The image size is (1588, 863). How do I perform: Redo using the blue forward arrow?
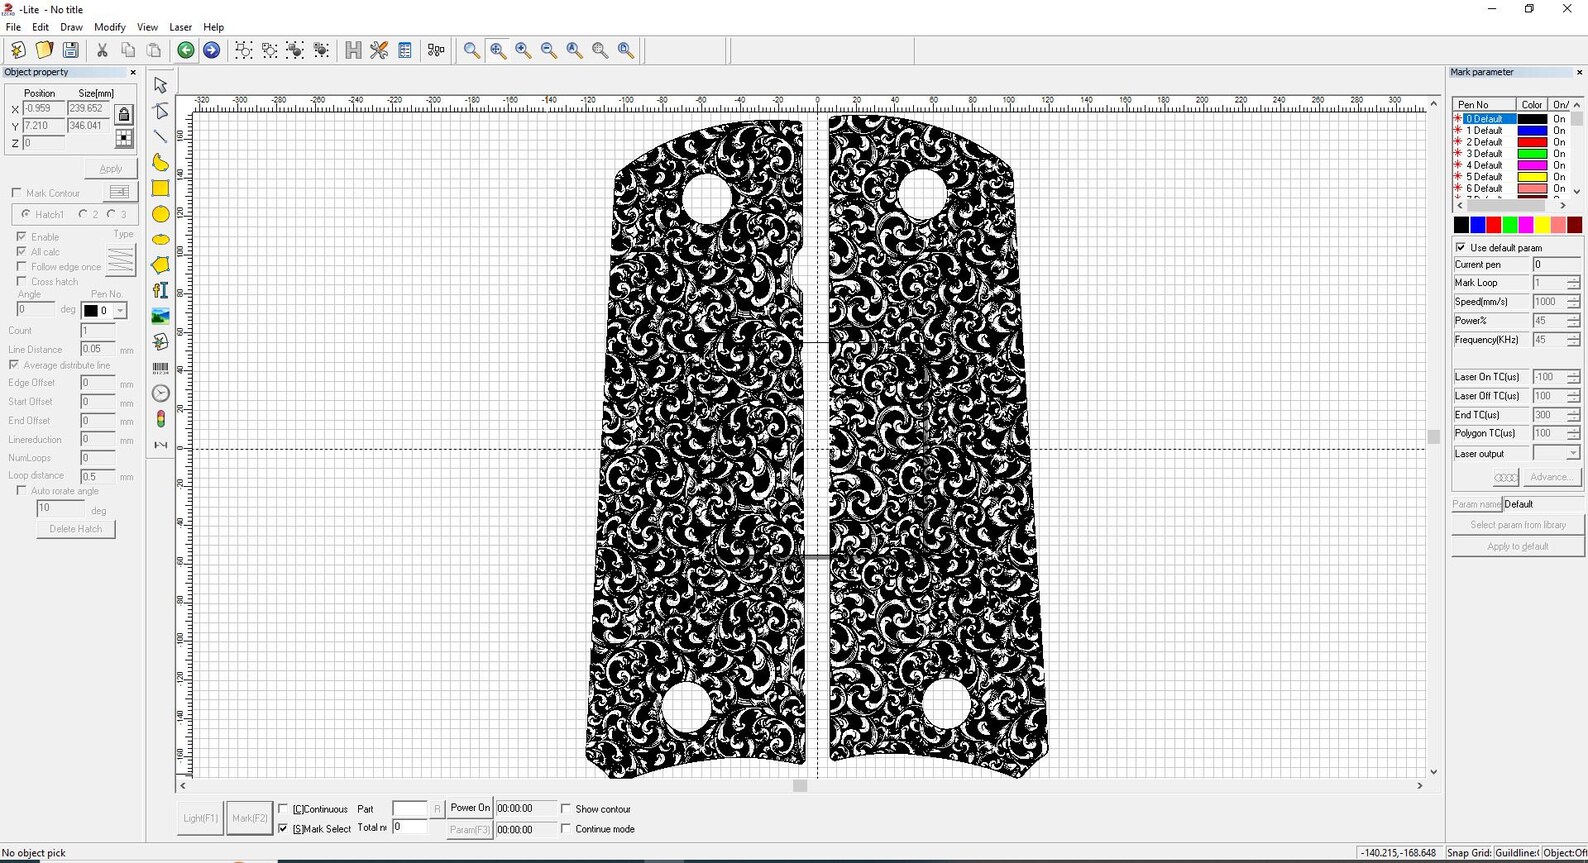(212, 50)
